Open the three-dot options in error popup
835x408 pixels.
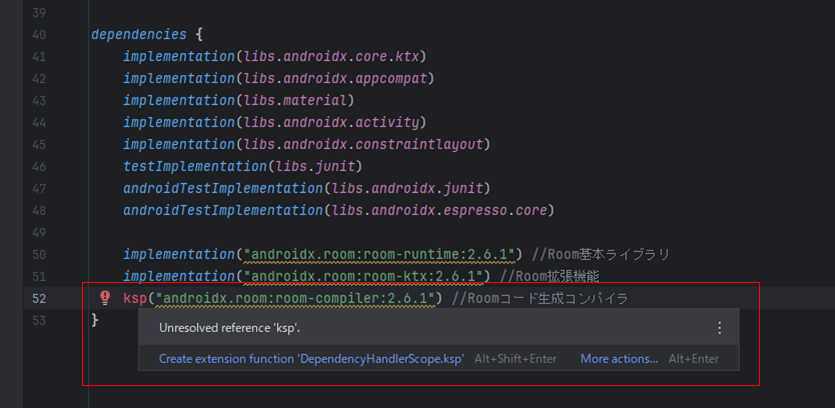719,327
